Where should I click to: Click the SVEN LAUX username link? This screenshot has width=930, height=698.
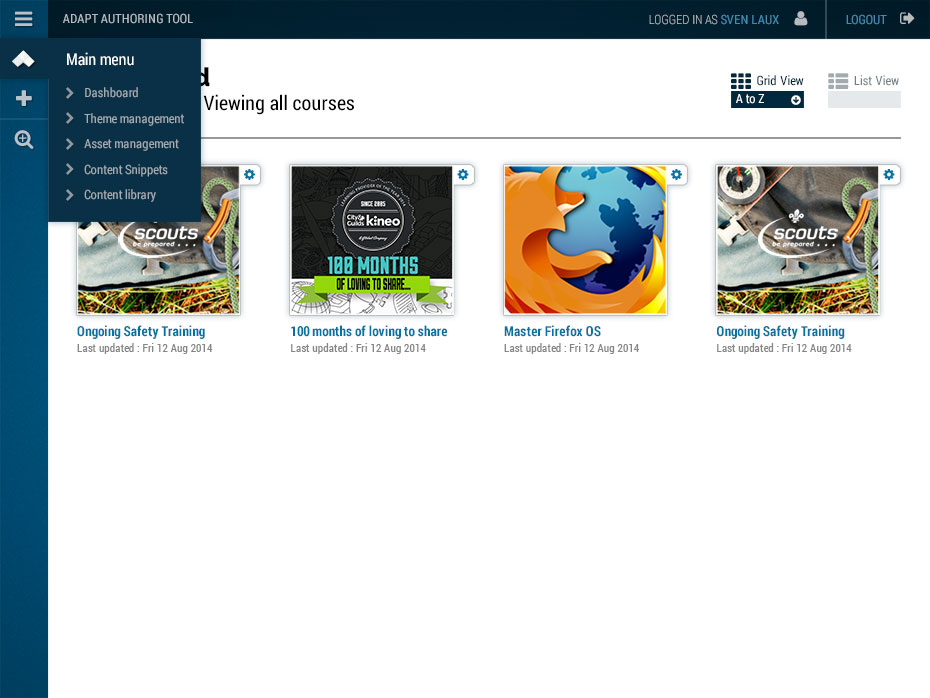pos(749,20)
